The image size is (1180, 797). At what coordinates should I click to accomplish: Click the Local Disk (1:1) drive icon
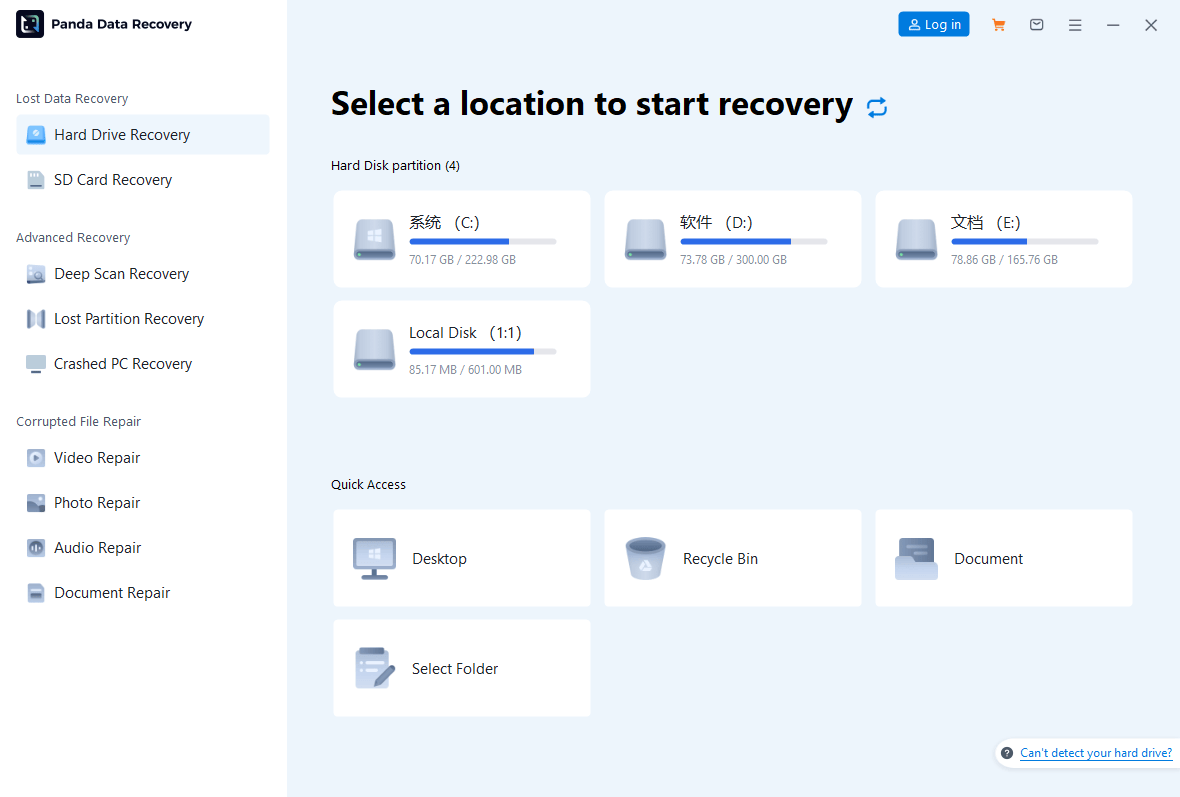point(375,349)
